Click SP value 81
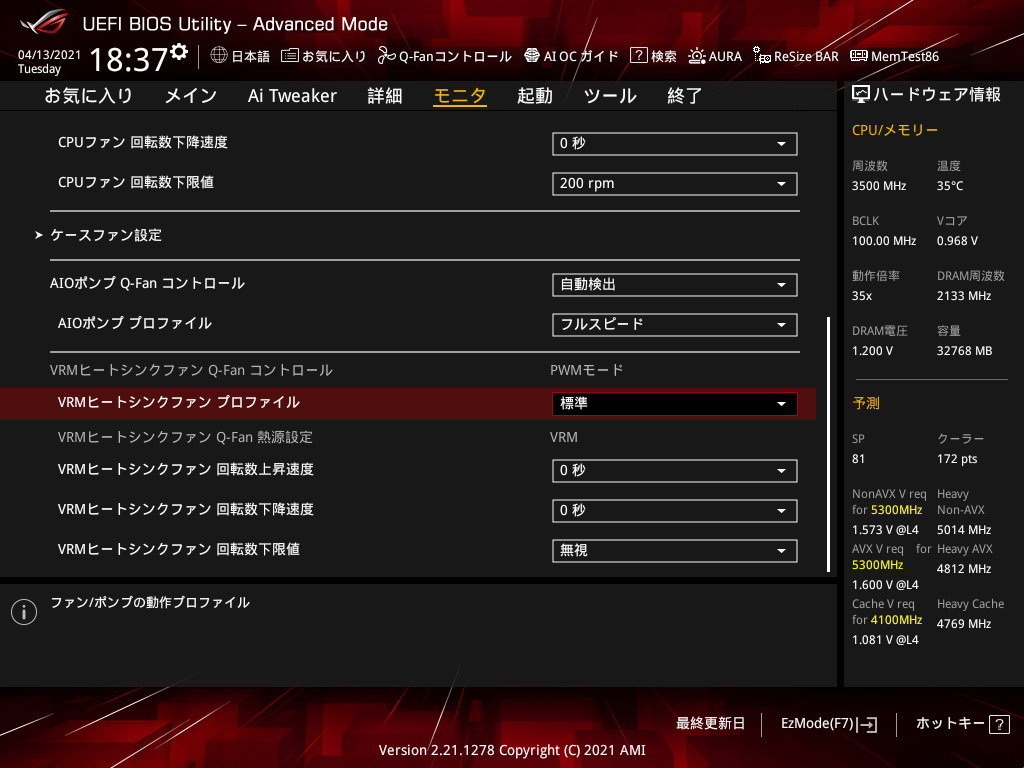The width and height of the screenshot is (1024, 768). (858, 459)
